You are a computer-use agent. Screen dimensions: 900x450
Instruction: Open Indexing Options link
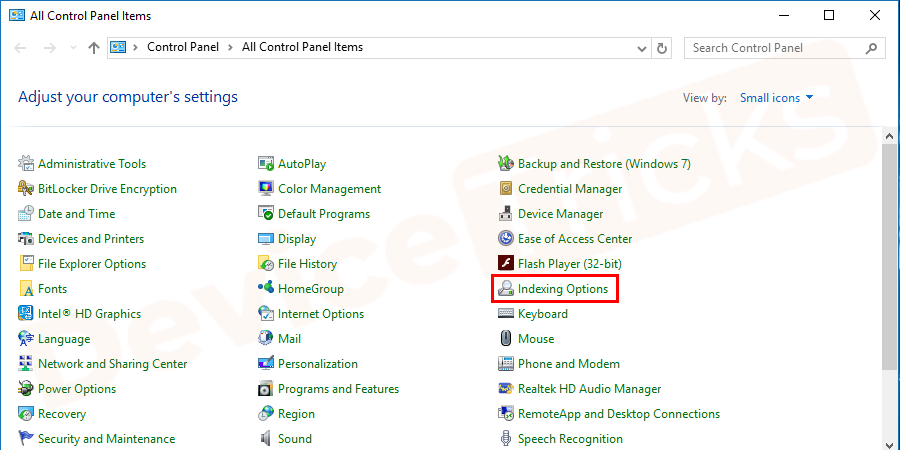click(x=562, y=289)
